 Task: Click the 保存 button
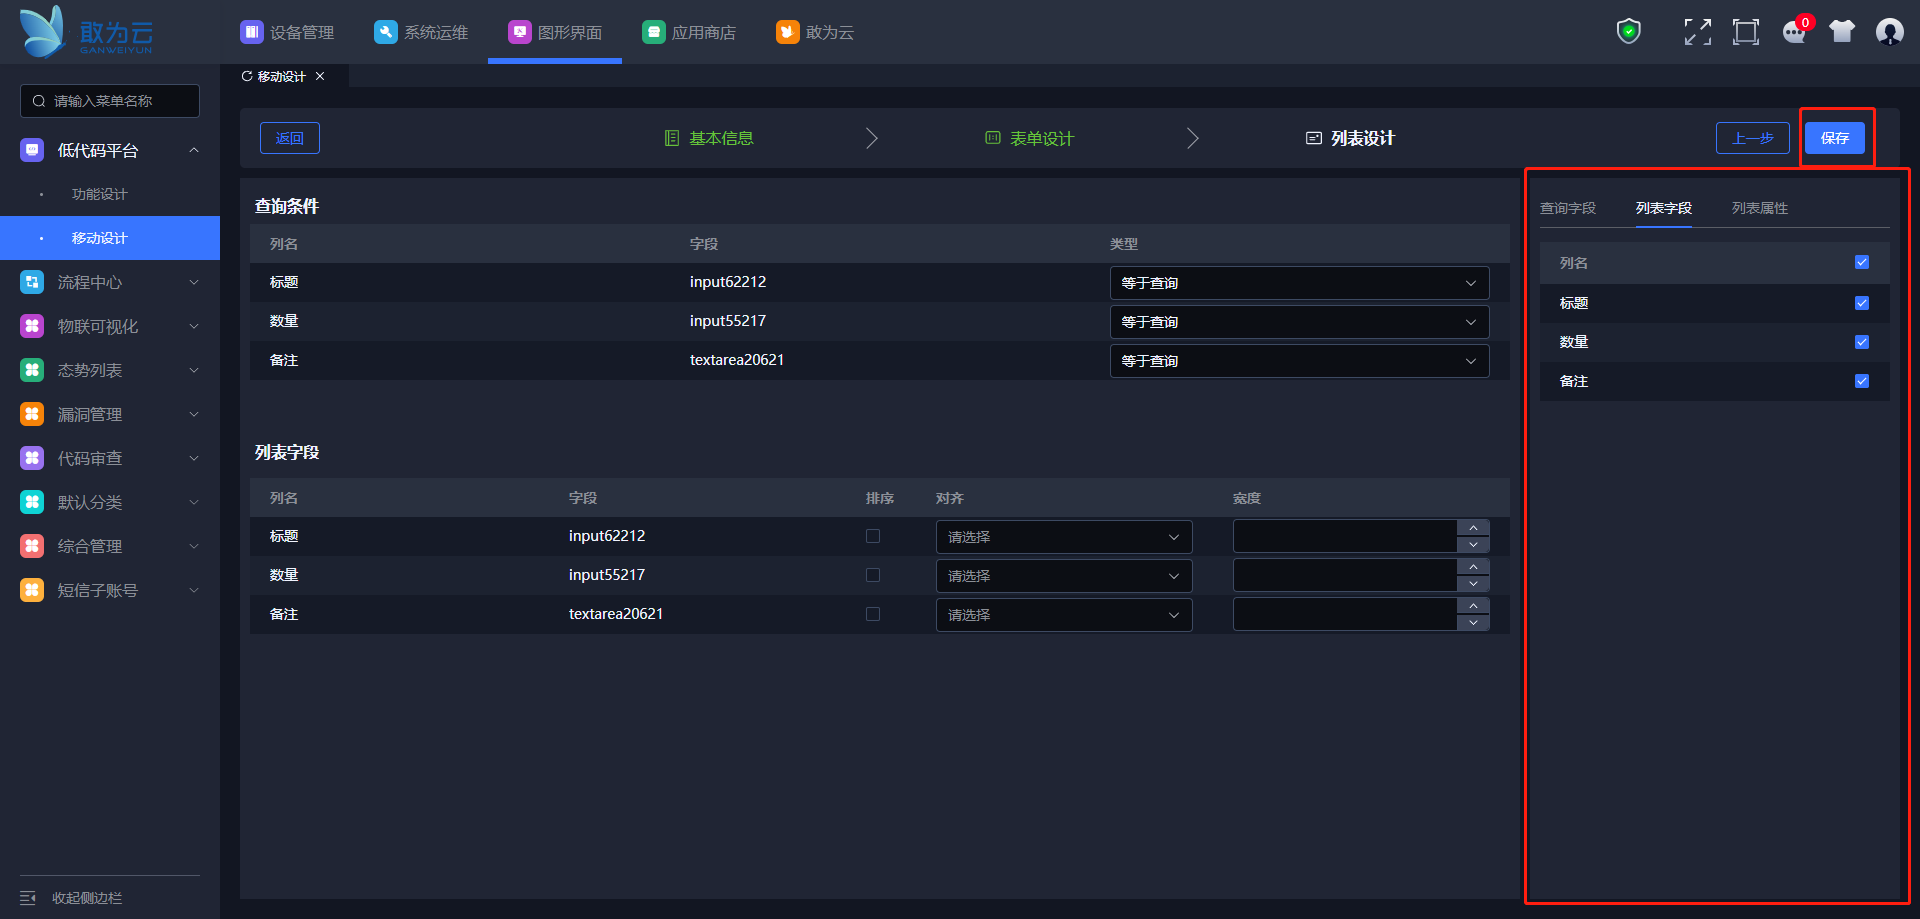click(1834, 138)
